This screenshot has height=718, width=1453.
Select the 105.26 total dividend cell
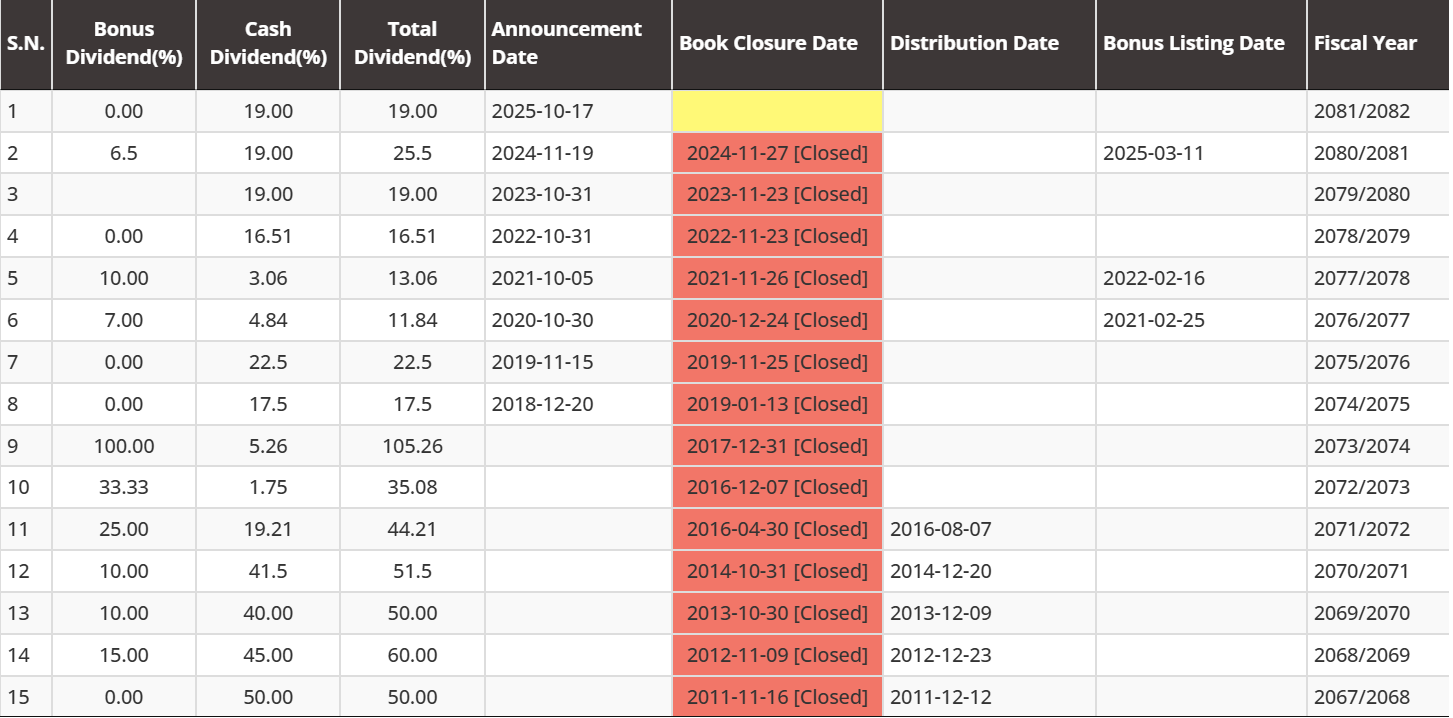412,445
